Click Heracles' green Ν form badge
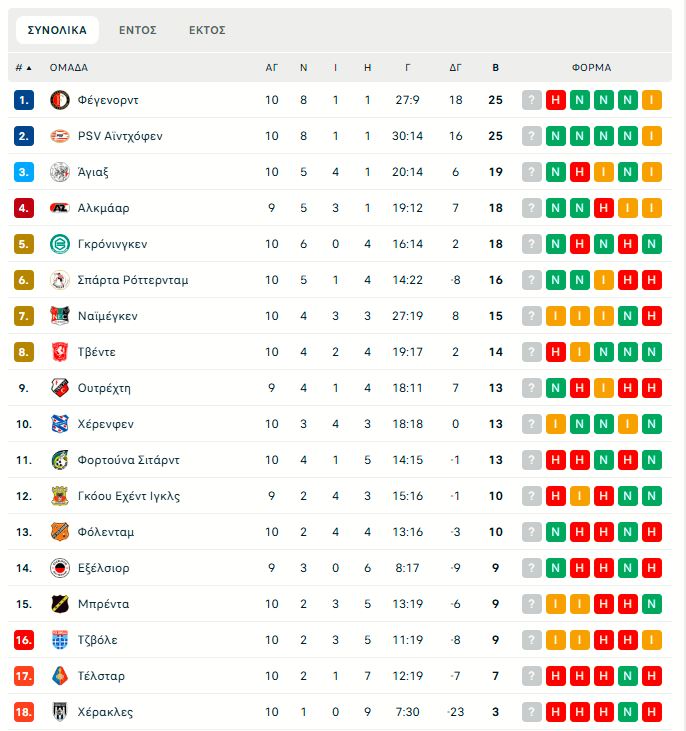686x731 pixels. click(x=628, y=712)
